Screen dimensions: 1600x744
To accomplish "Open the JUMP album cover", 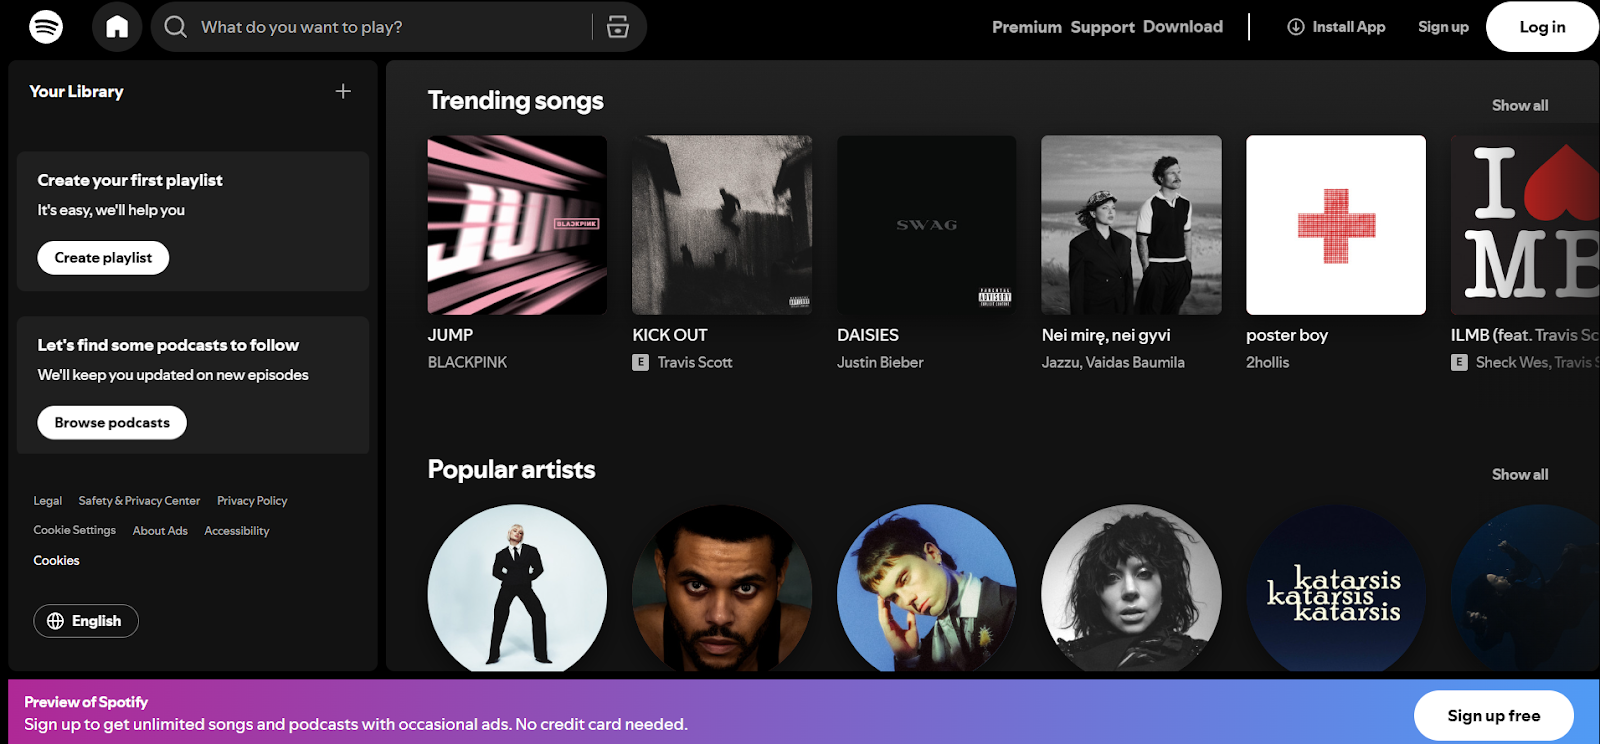I will coord(517,225).
